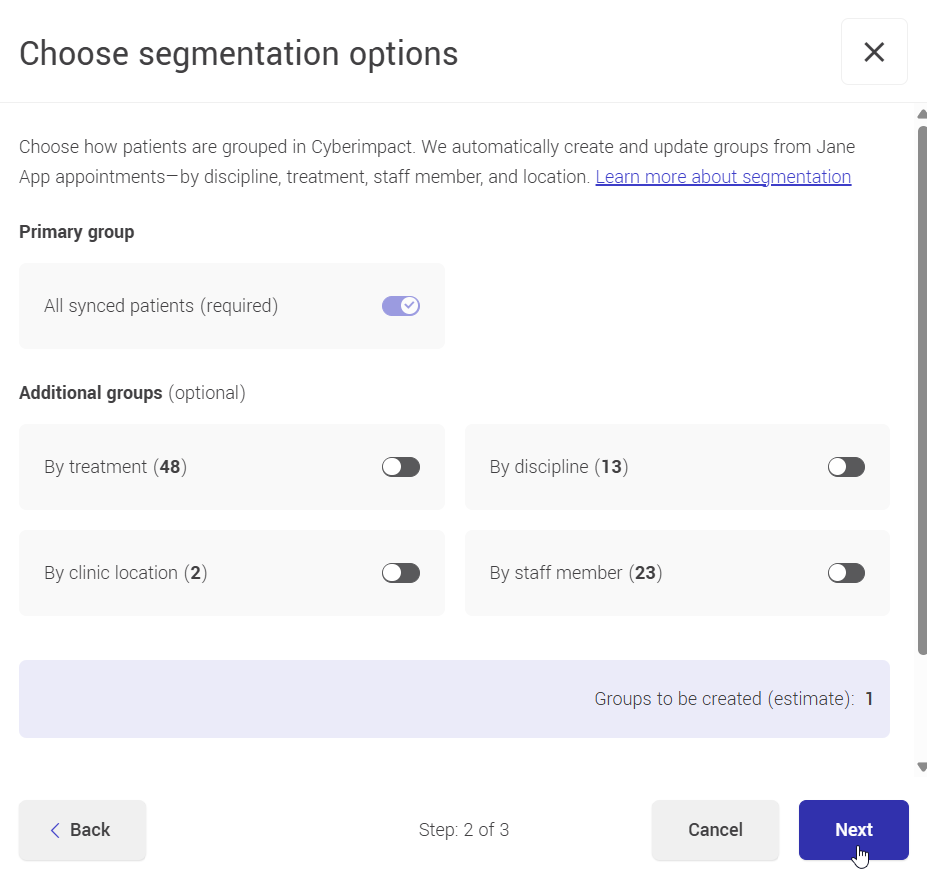Enable the "By treatment (48)" toggle

click(x=400, y=466)
